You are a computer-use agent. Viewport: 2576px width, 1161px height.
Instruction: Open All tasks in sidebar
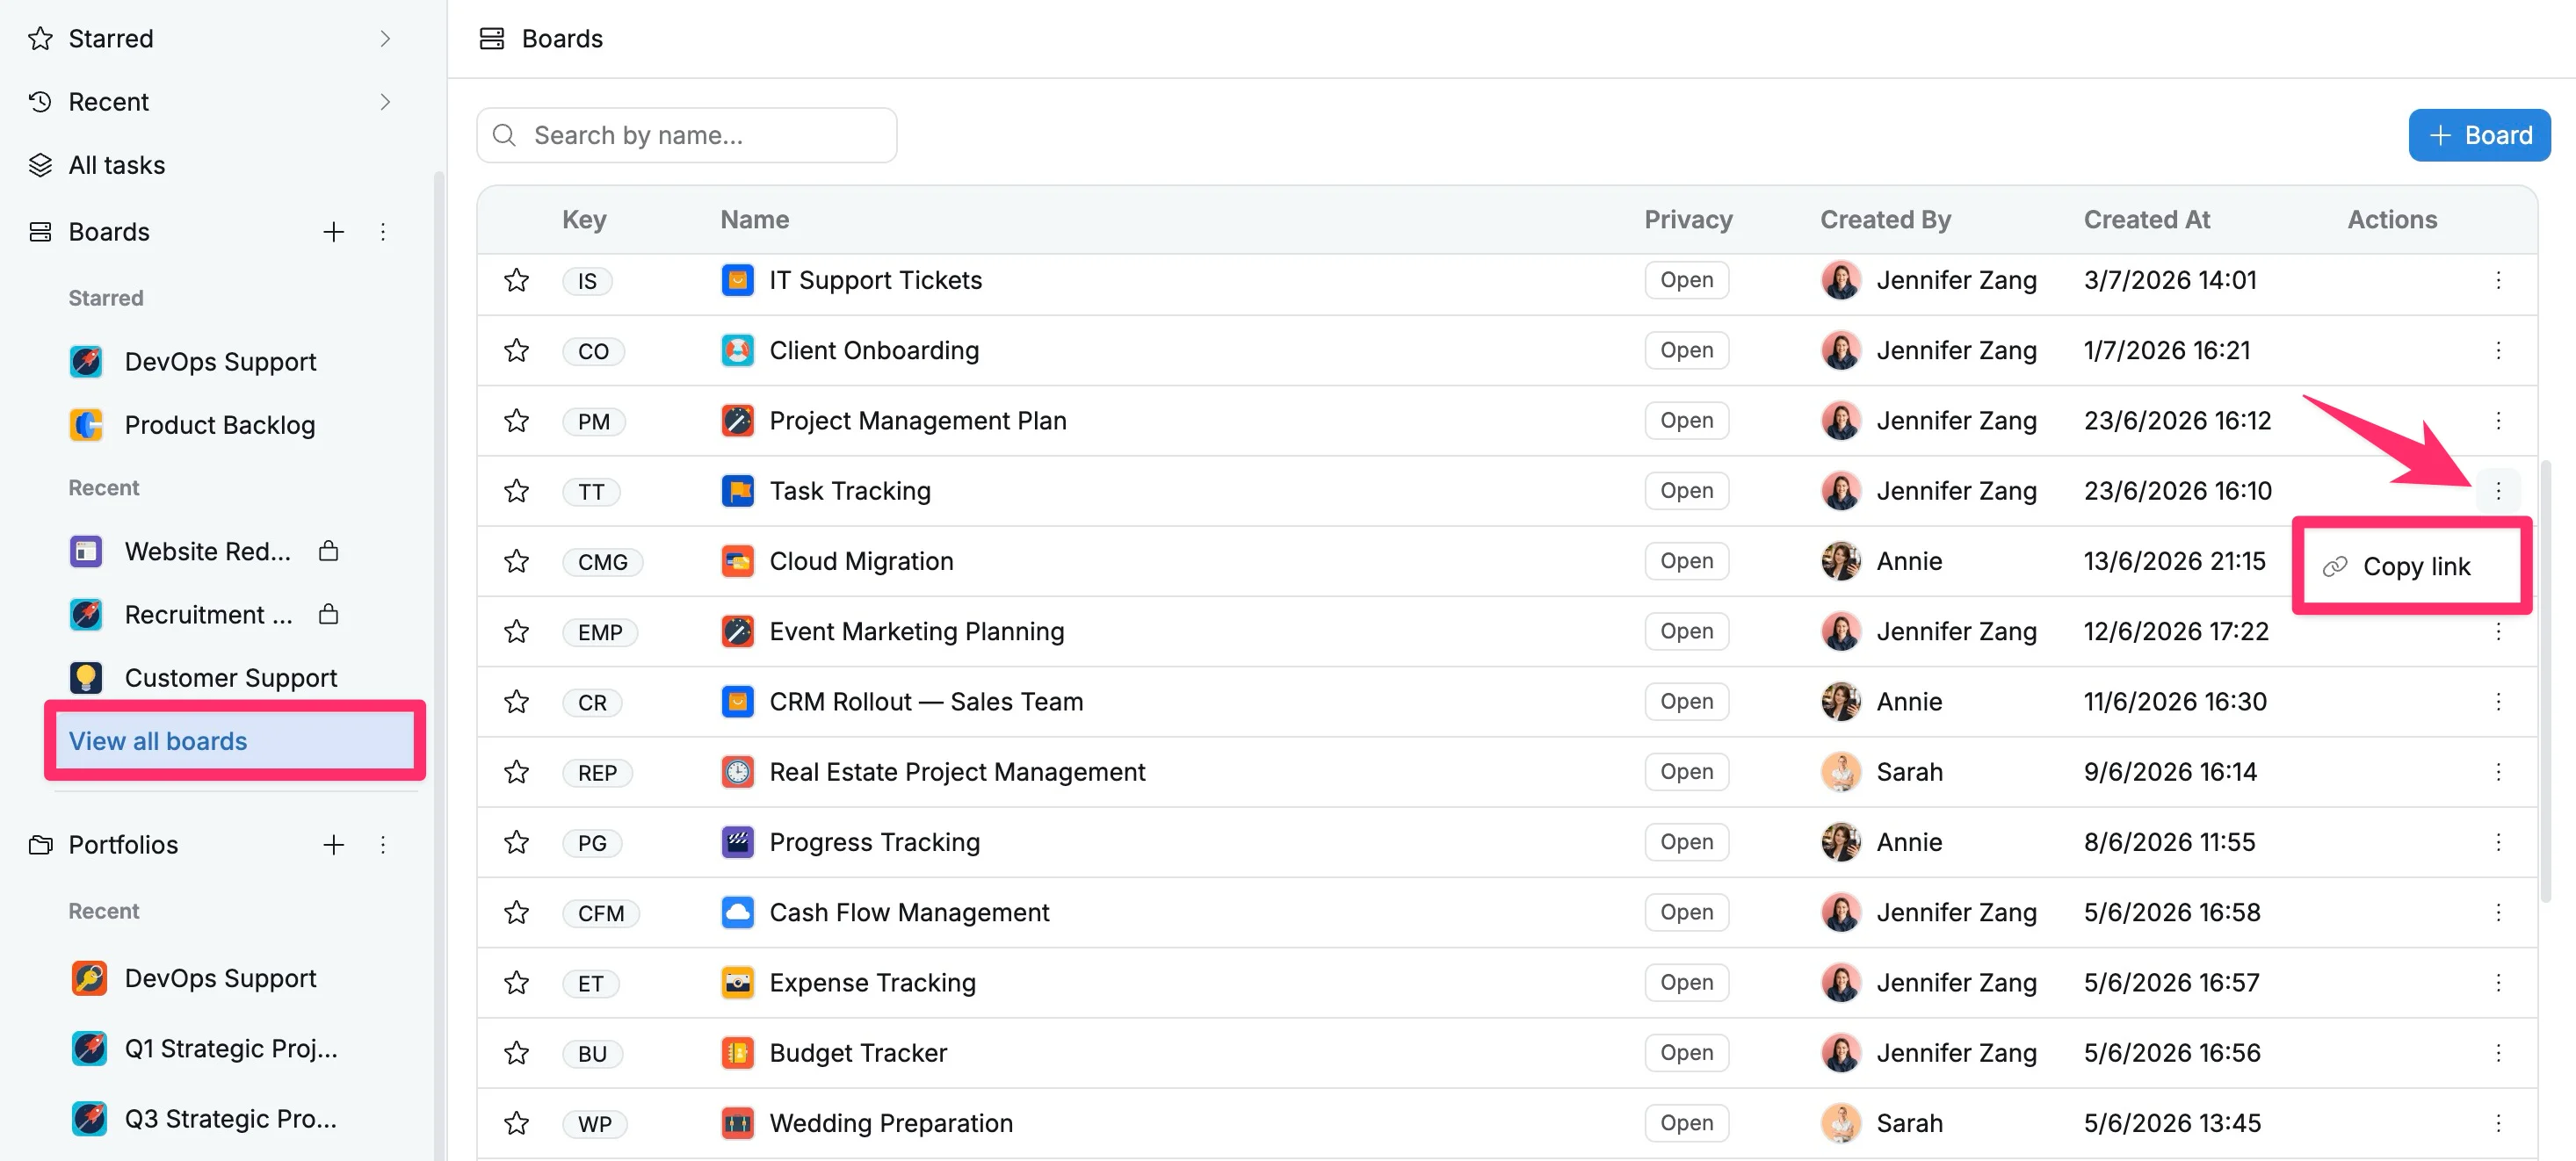click(116, 165)
